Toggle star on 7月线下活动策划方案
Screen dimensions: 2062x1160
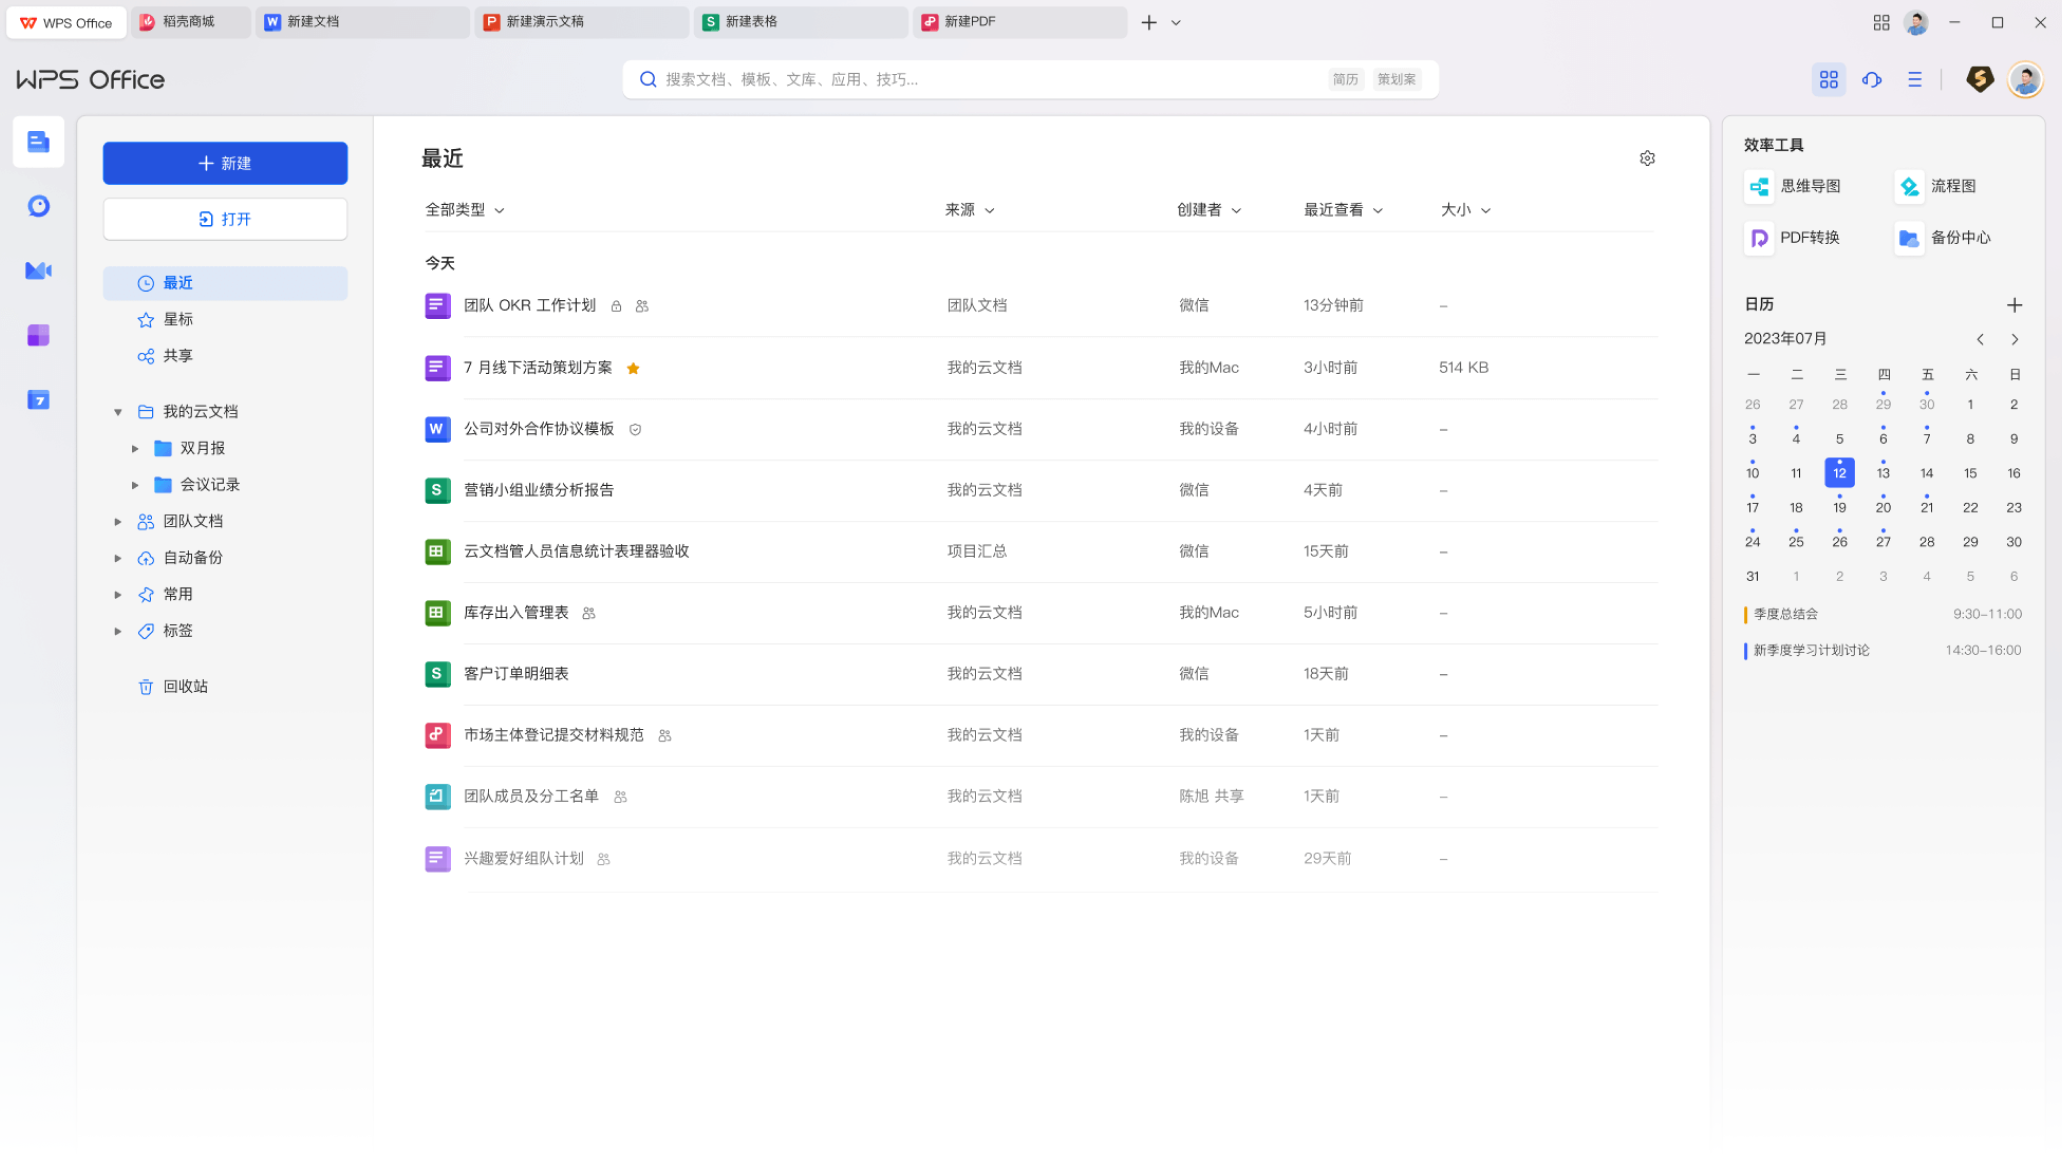pyautogui.click(x=633, y=368)
